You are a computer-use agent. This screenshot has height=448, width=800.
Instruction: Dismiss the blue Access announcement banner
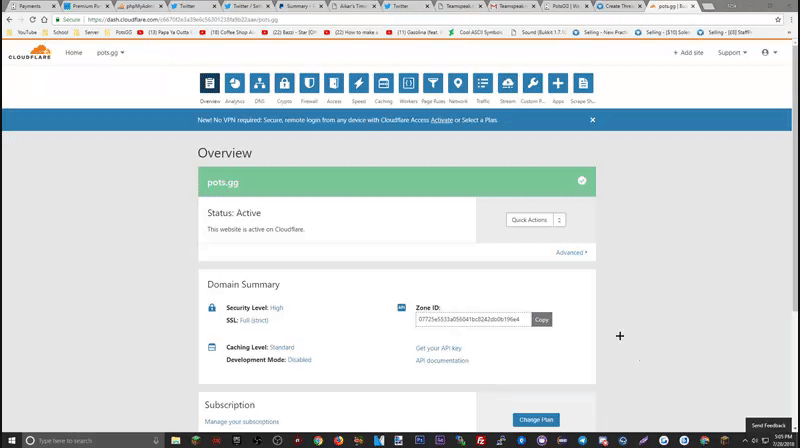[592, 120]
